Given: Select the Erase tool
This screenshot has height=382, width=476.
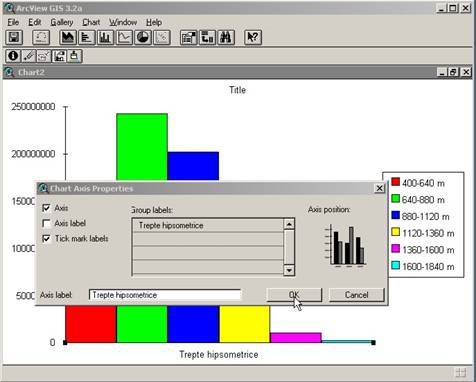Looking at the screenshot, I should pos(28,56).
